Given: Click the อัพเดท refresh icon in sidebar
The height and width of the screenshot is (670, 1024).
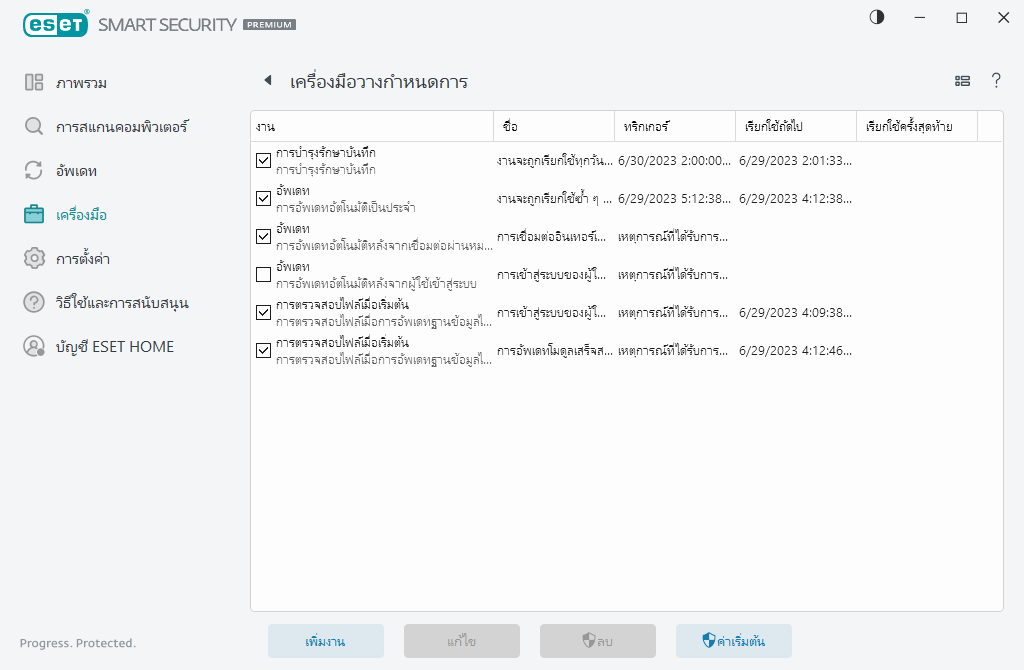Looking at the screenshot, I should (34, 170).
